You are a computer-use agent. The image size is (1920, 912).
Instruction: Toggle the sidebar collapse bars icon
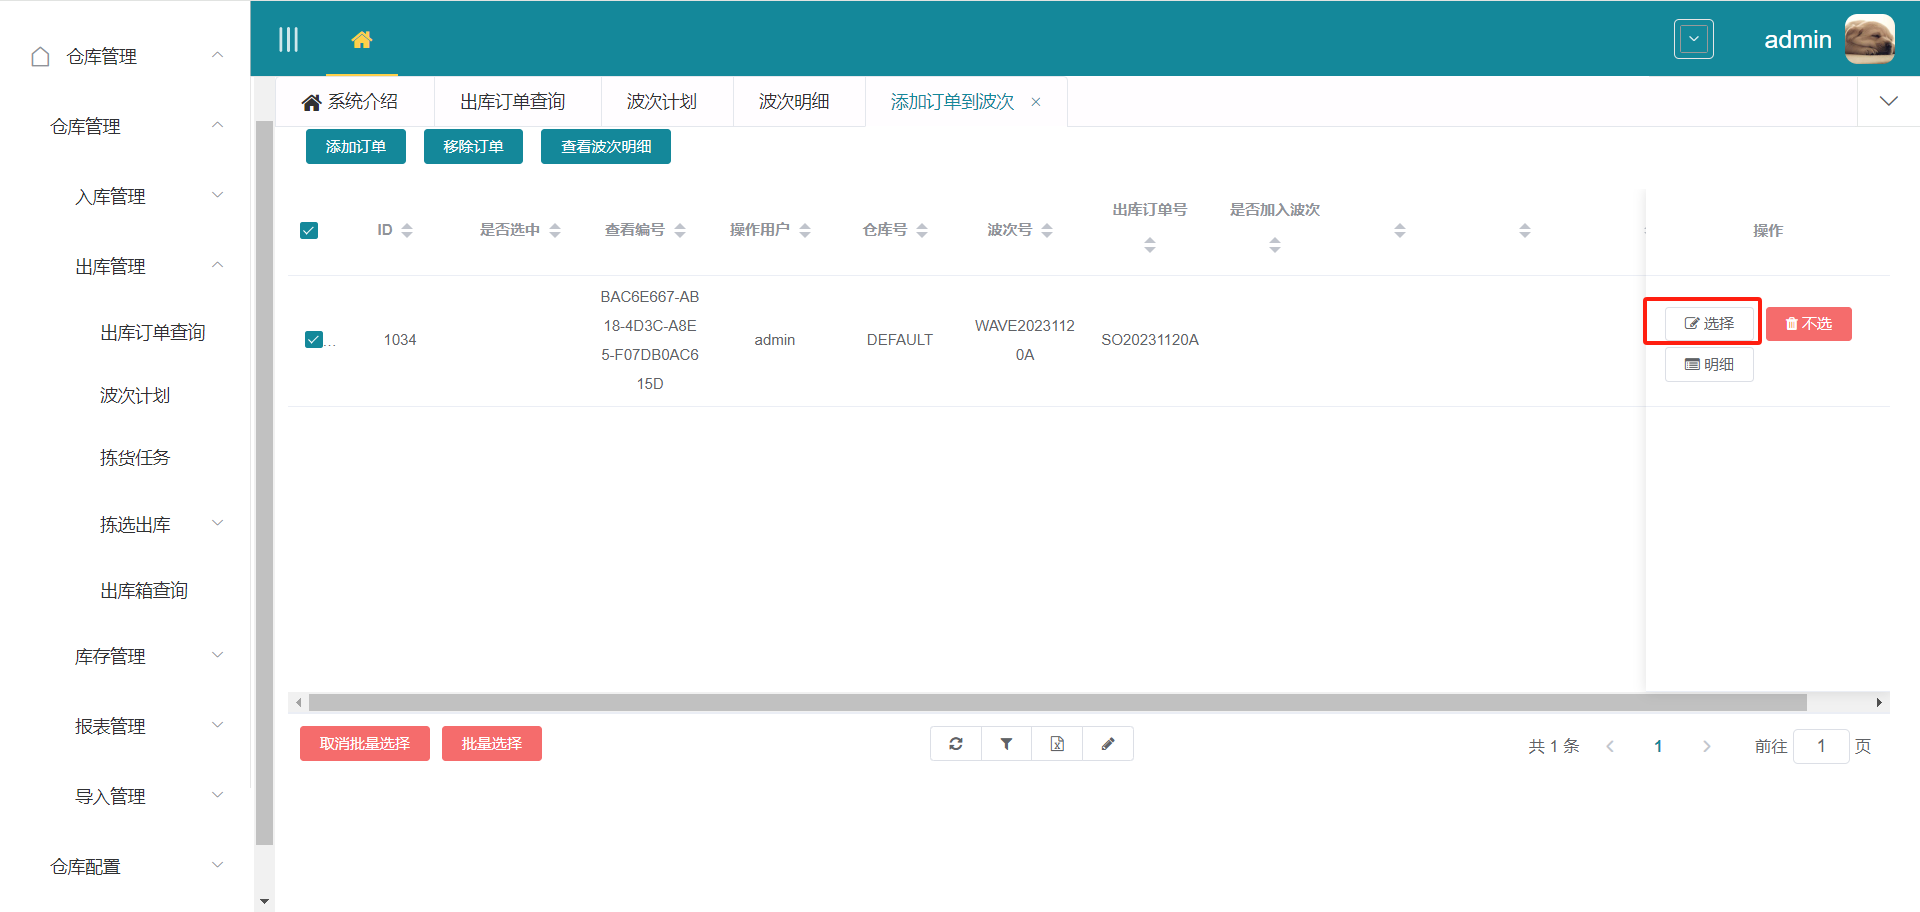coord(288,40)
